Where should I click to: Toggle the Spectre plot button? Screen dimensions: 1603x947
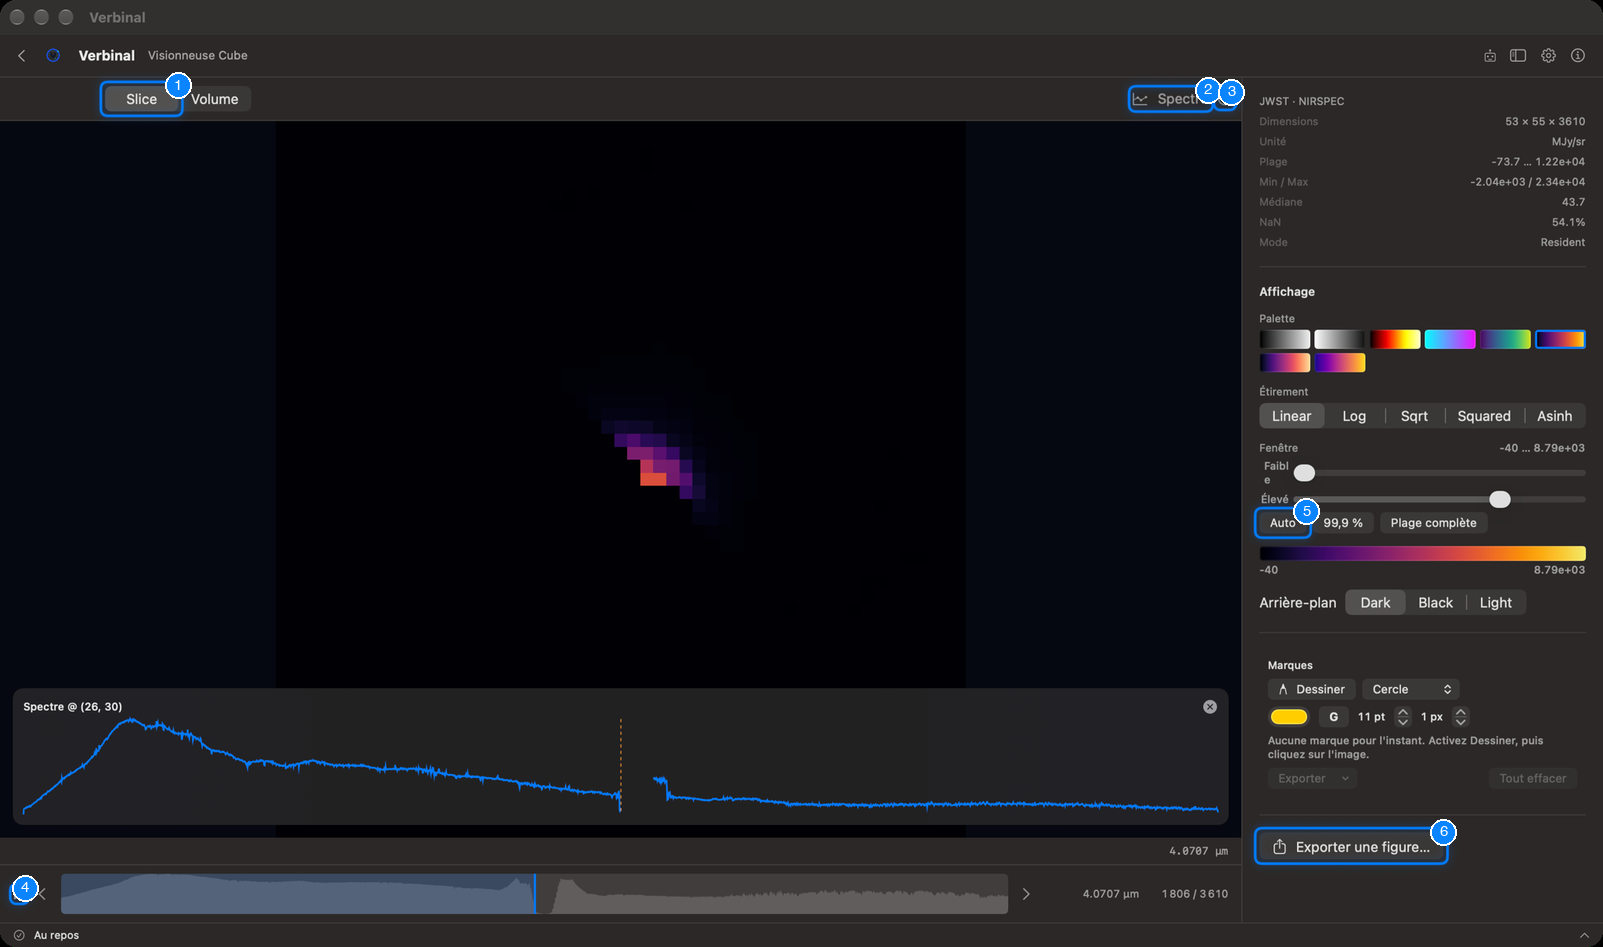pos(1170,99)
